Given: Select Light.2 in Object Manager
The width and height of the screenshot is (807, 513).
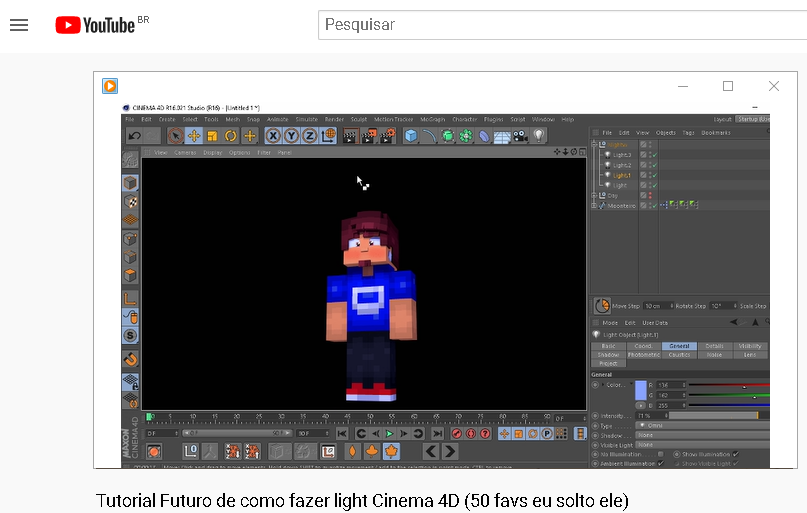Looking at the screenshot, I should click(x=622, y=165).
